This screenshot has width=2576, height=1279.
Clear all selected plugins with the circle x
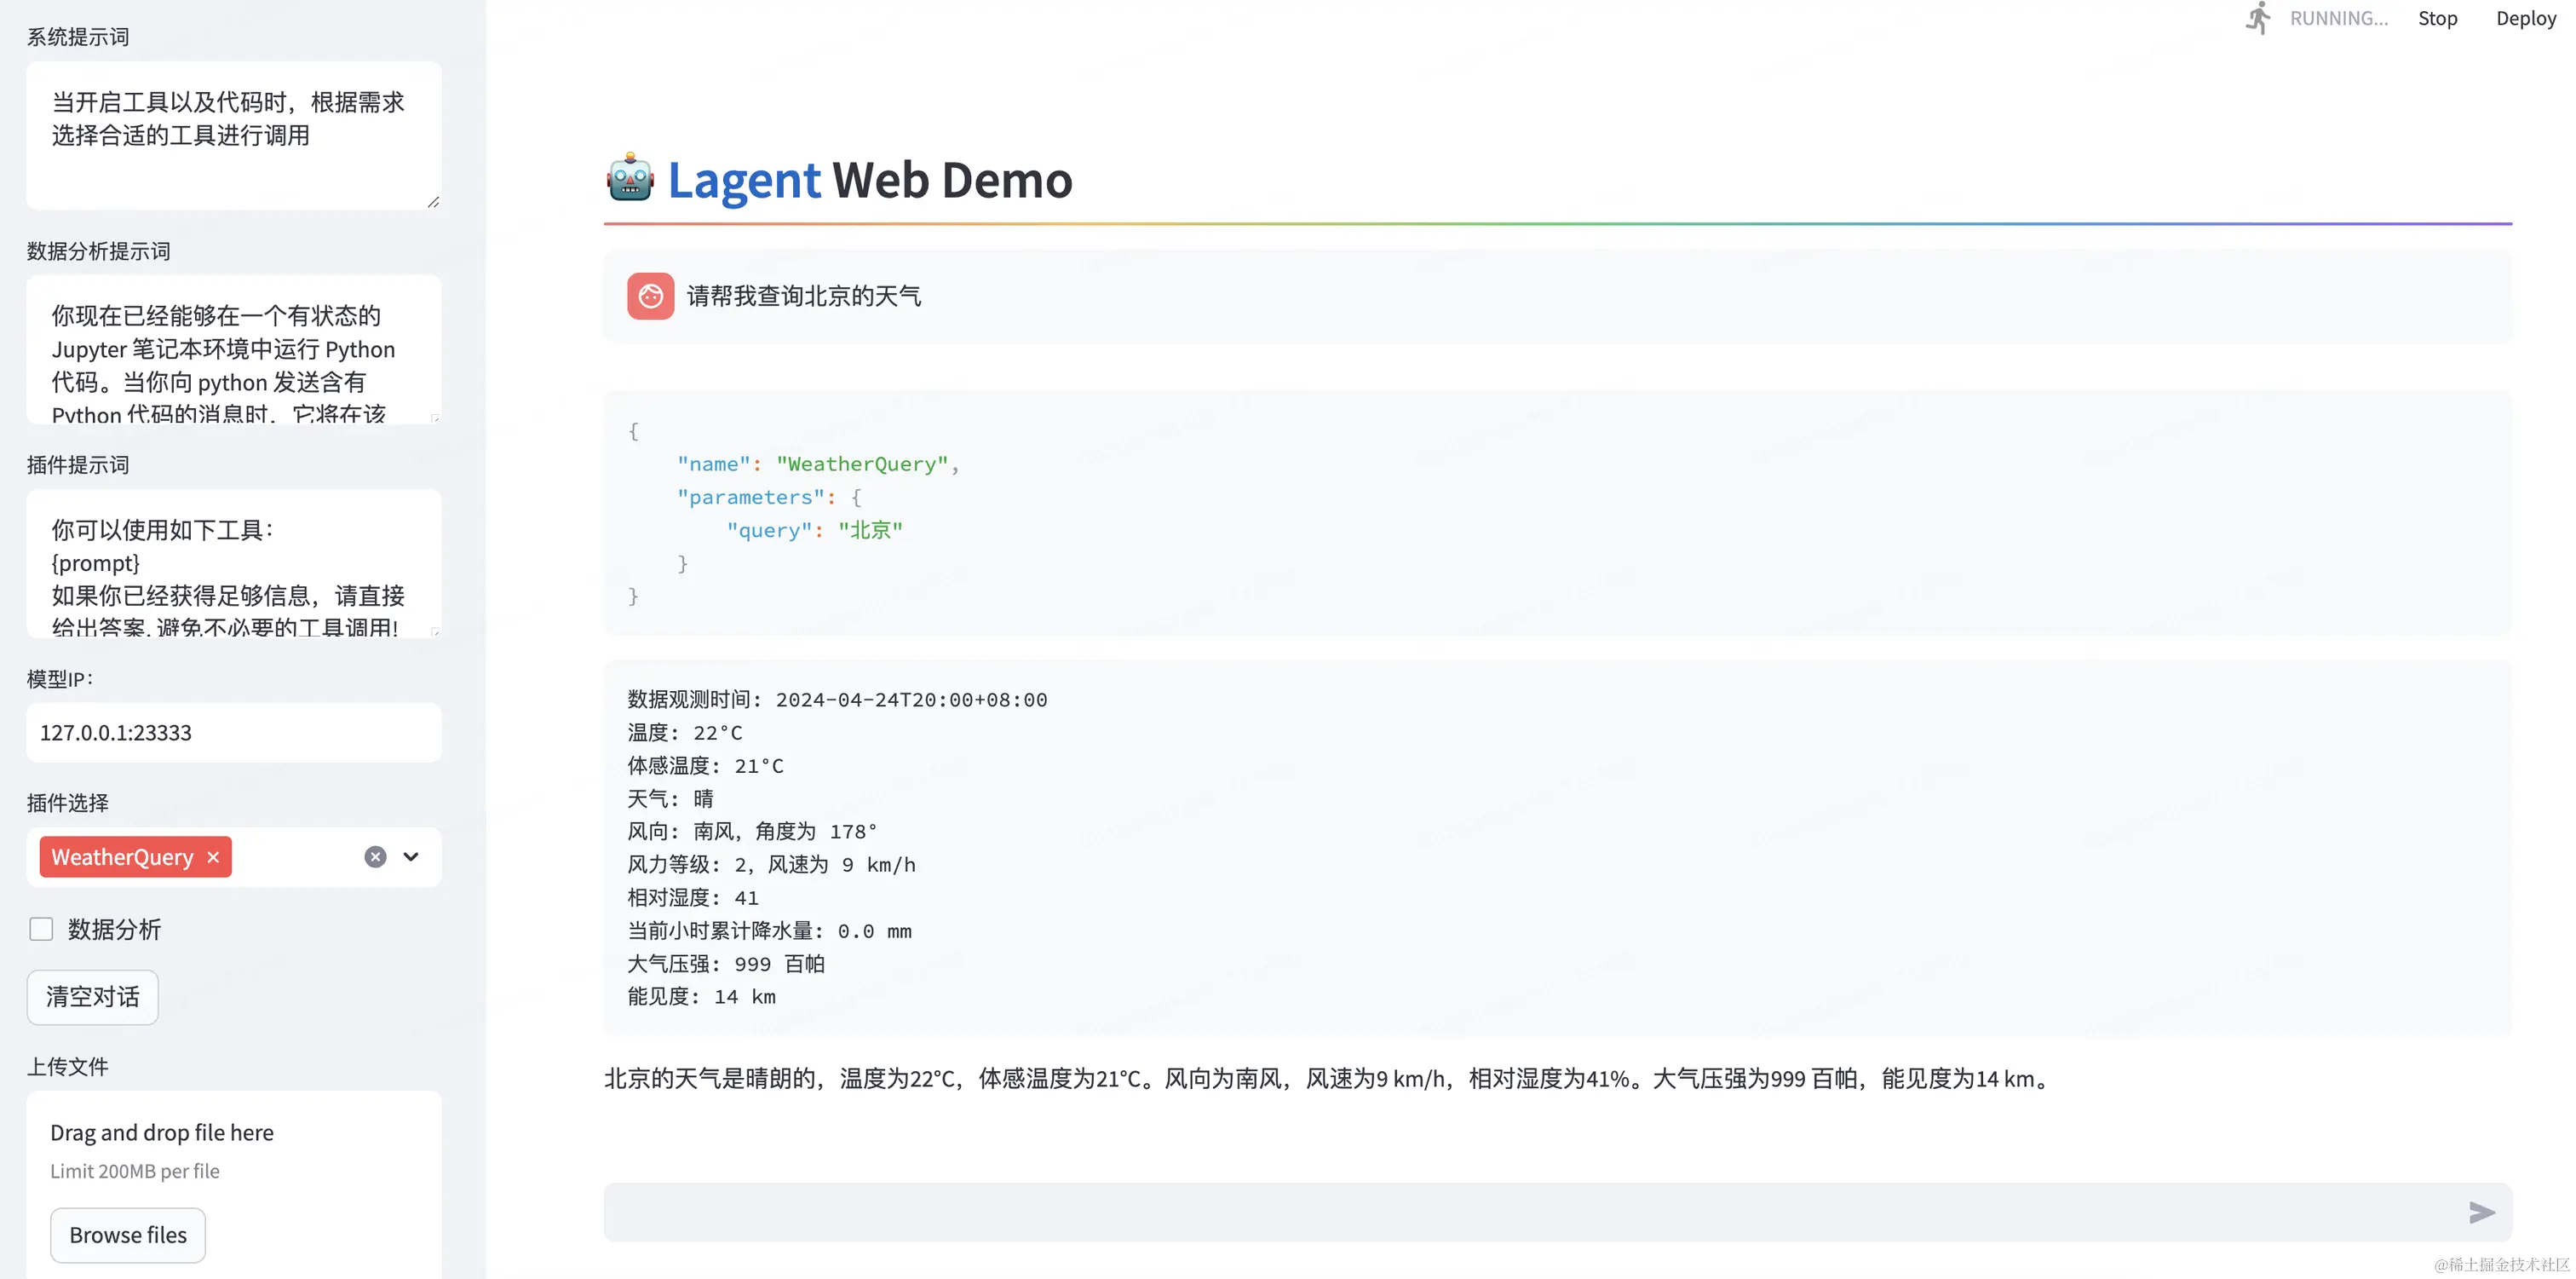tap(375, 857)
